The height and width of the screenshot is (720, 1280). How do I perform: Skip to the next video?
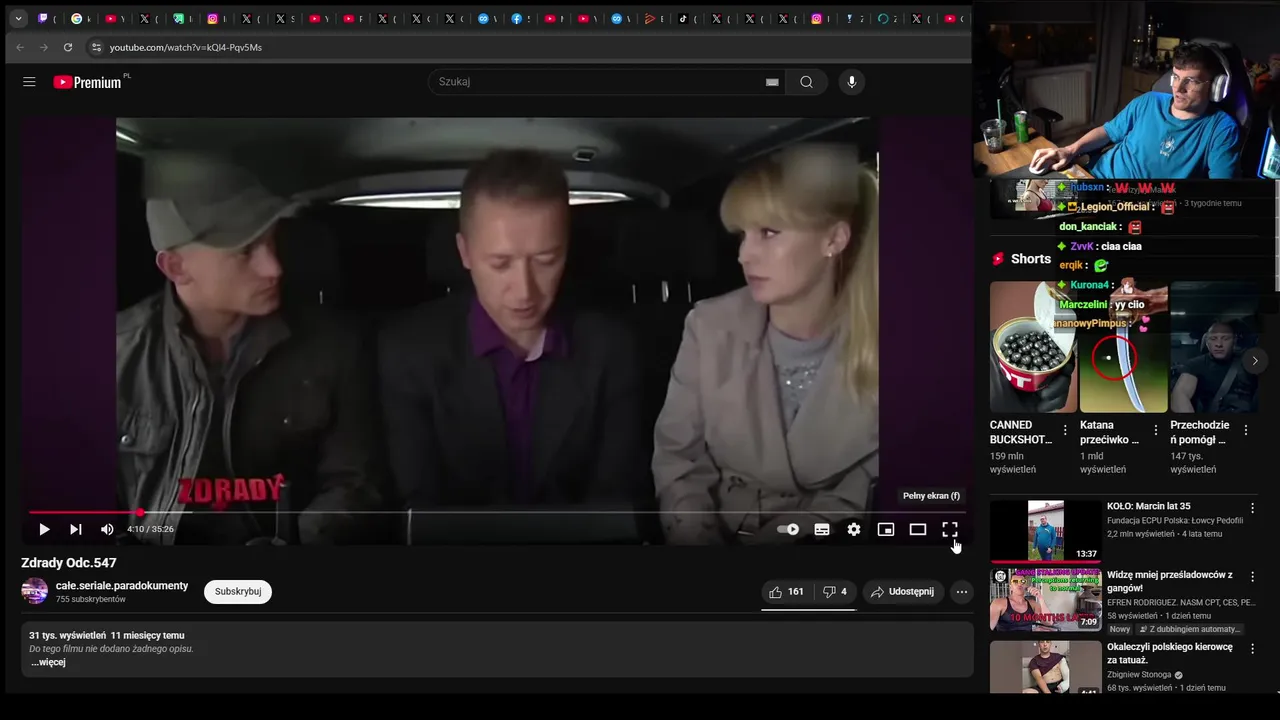[x=75, y=529]
